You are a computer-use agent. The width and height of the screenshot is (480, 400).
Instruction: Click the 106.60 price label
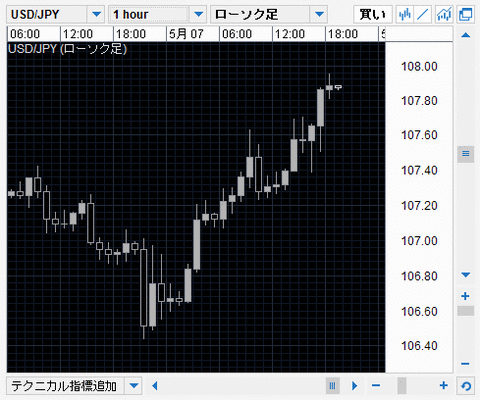pyautogui.click(x=419, y=311)
